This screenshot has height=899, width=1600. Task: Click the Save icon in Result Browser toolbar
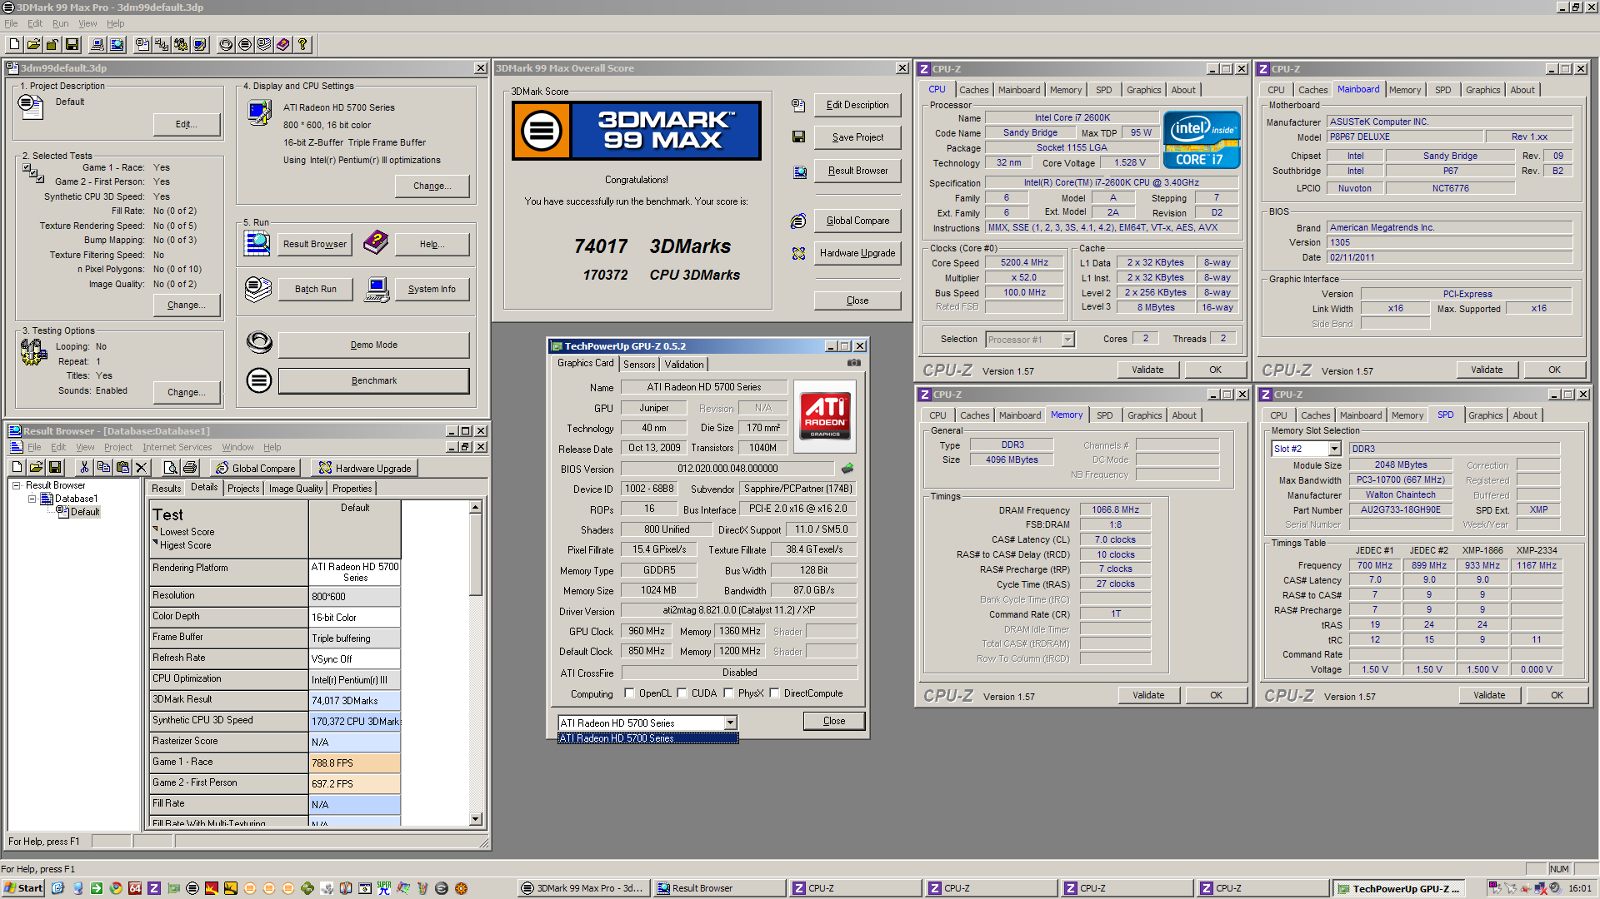pyautogui.click(x=55, y=467)
